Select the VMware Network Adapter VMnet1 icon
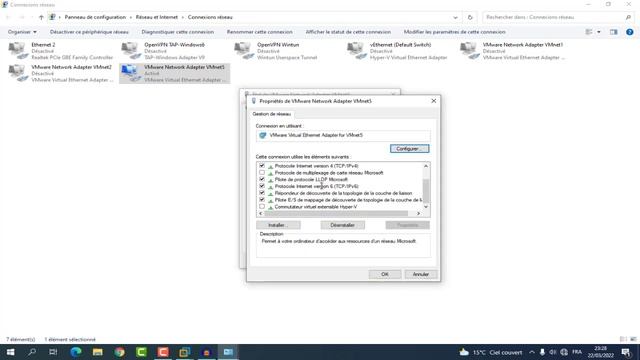Screen dimensions: 640x360 pos(470,51)
